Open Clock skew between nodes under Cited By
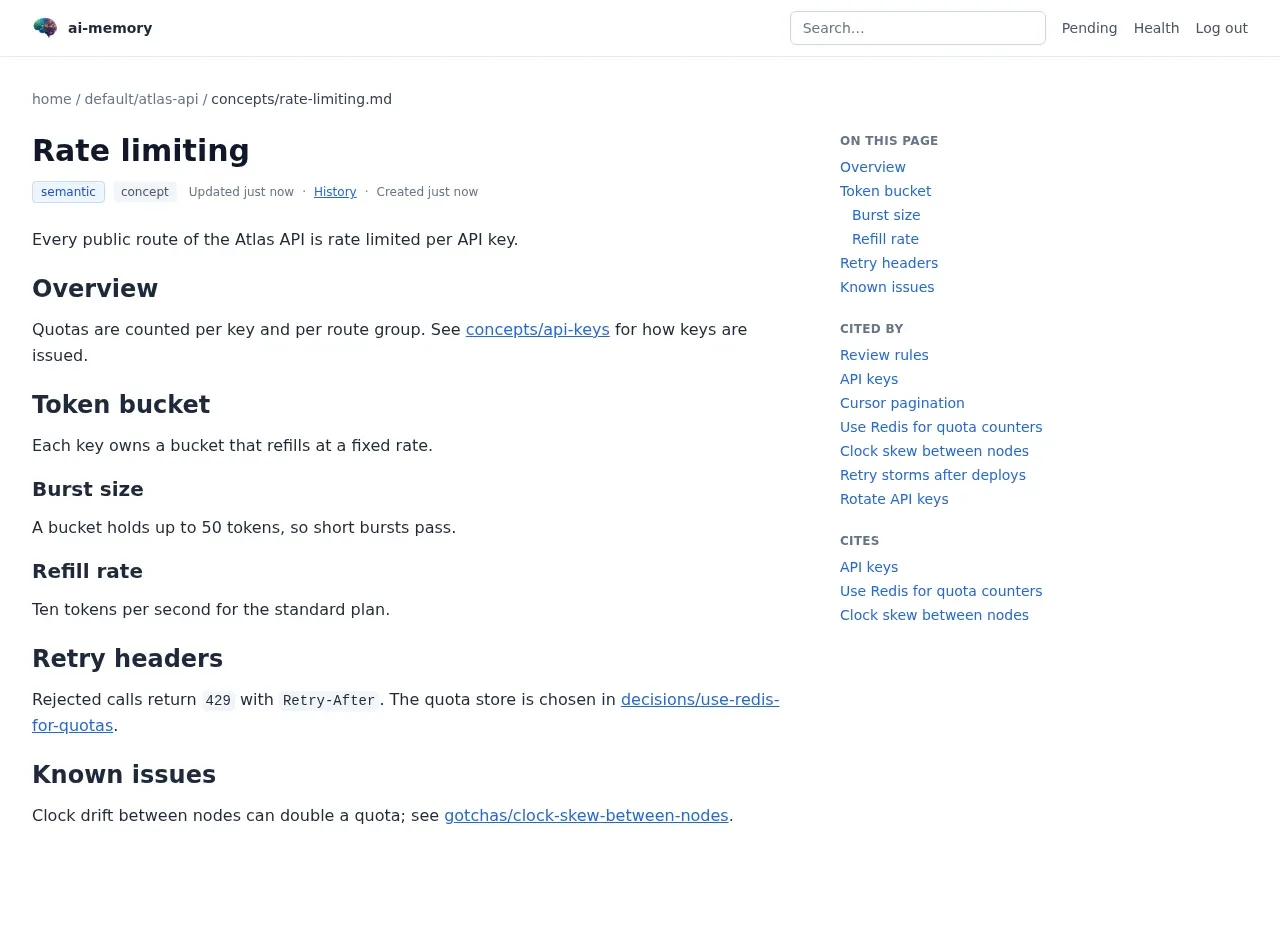 click(x=934, y=451)
